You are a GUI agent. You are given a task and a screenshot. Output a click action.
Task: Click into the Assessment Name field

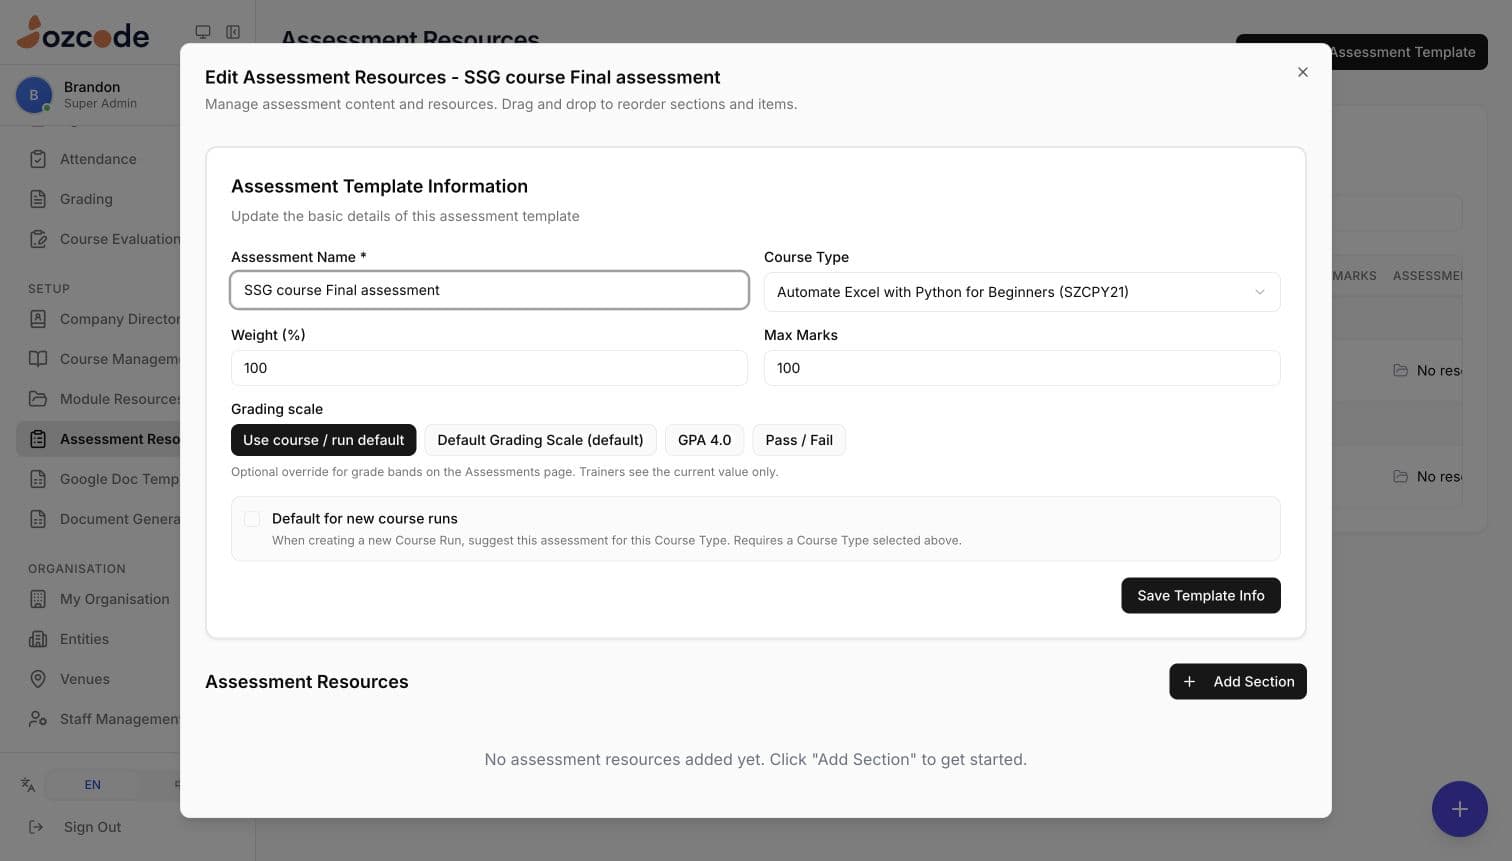pyautogui.click(x=489, y=290)
